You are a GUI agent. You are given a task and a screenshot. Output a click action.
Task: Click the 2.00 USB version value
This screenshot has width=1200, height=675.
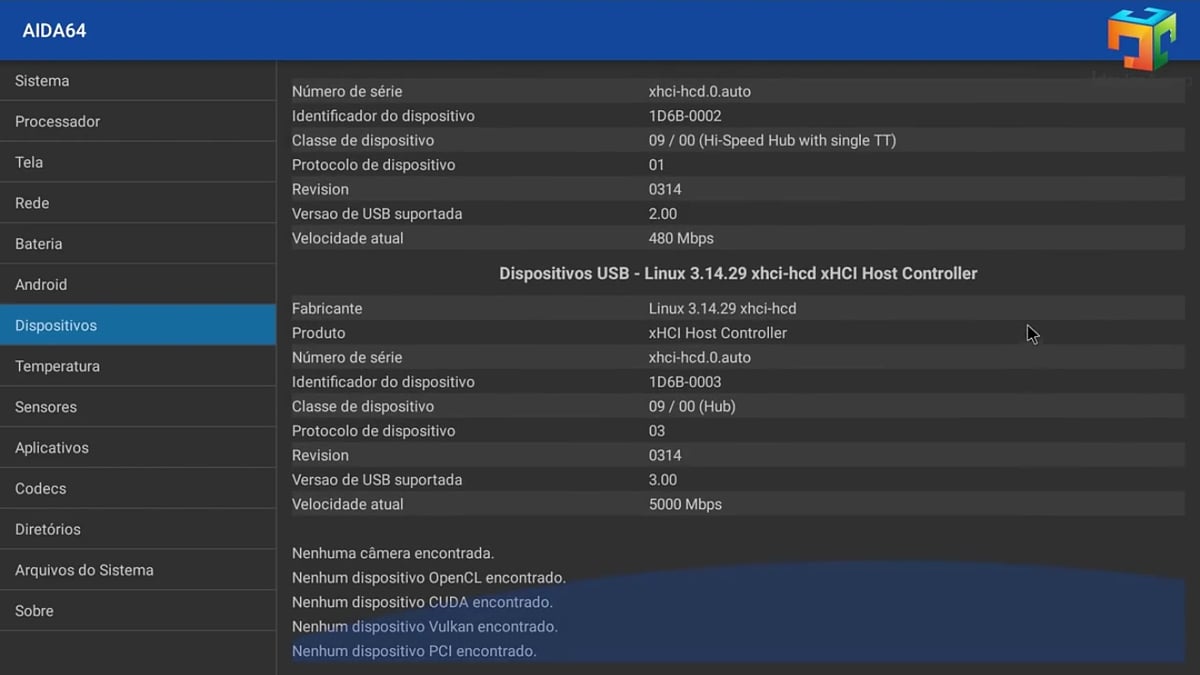tap(663, 214)
